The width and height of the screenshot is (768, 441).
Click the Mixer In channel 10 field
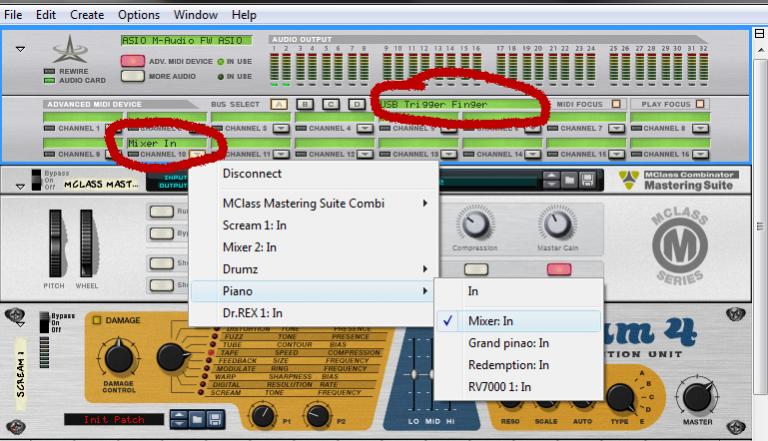167,143
